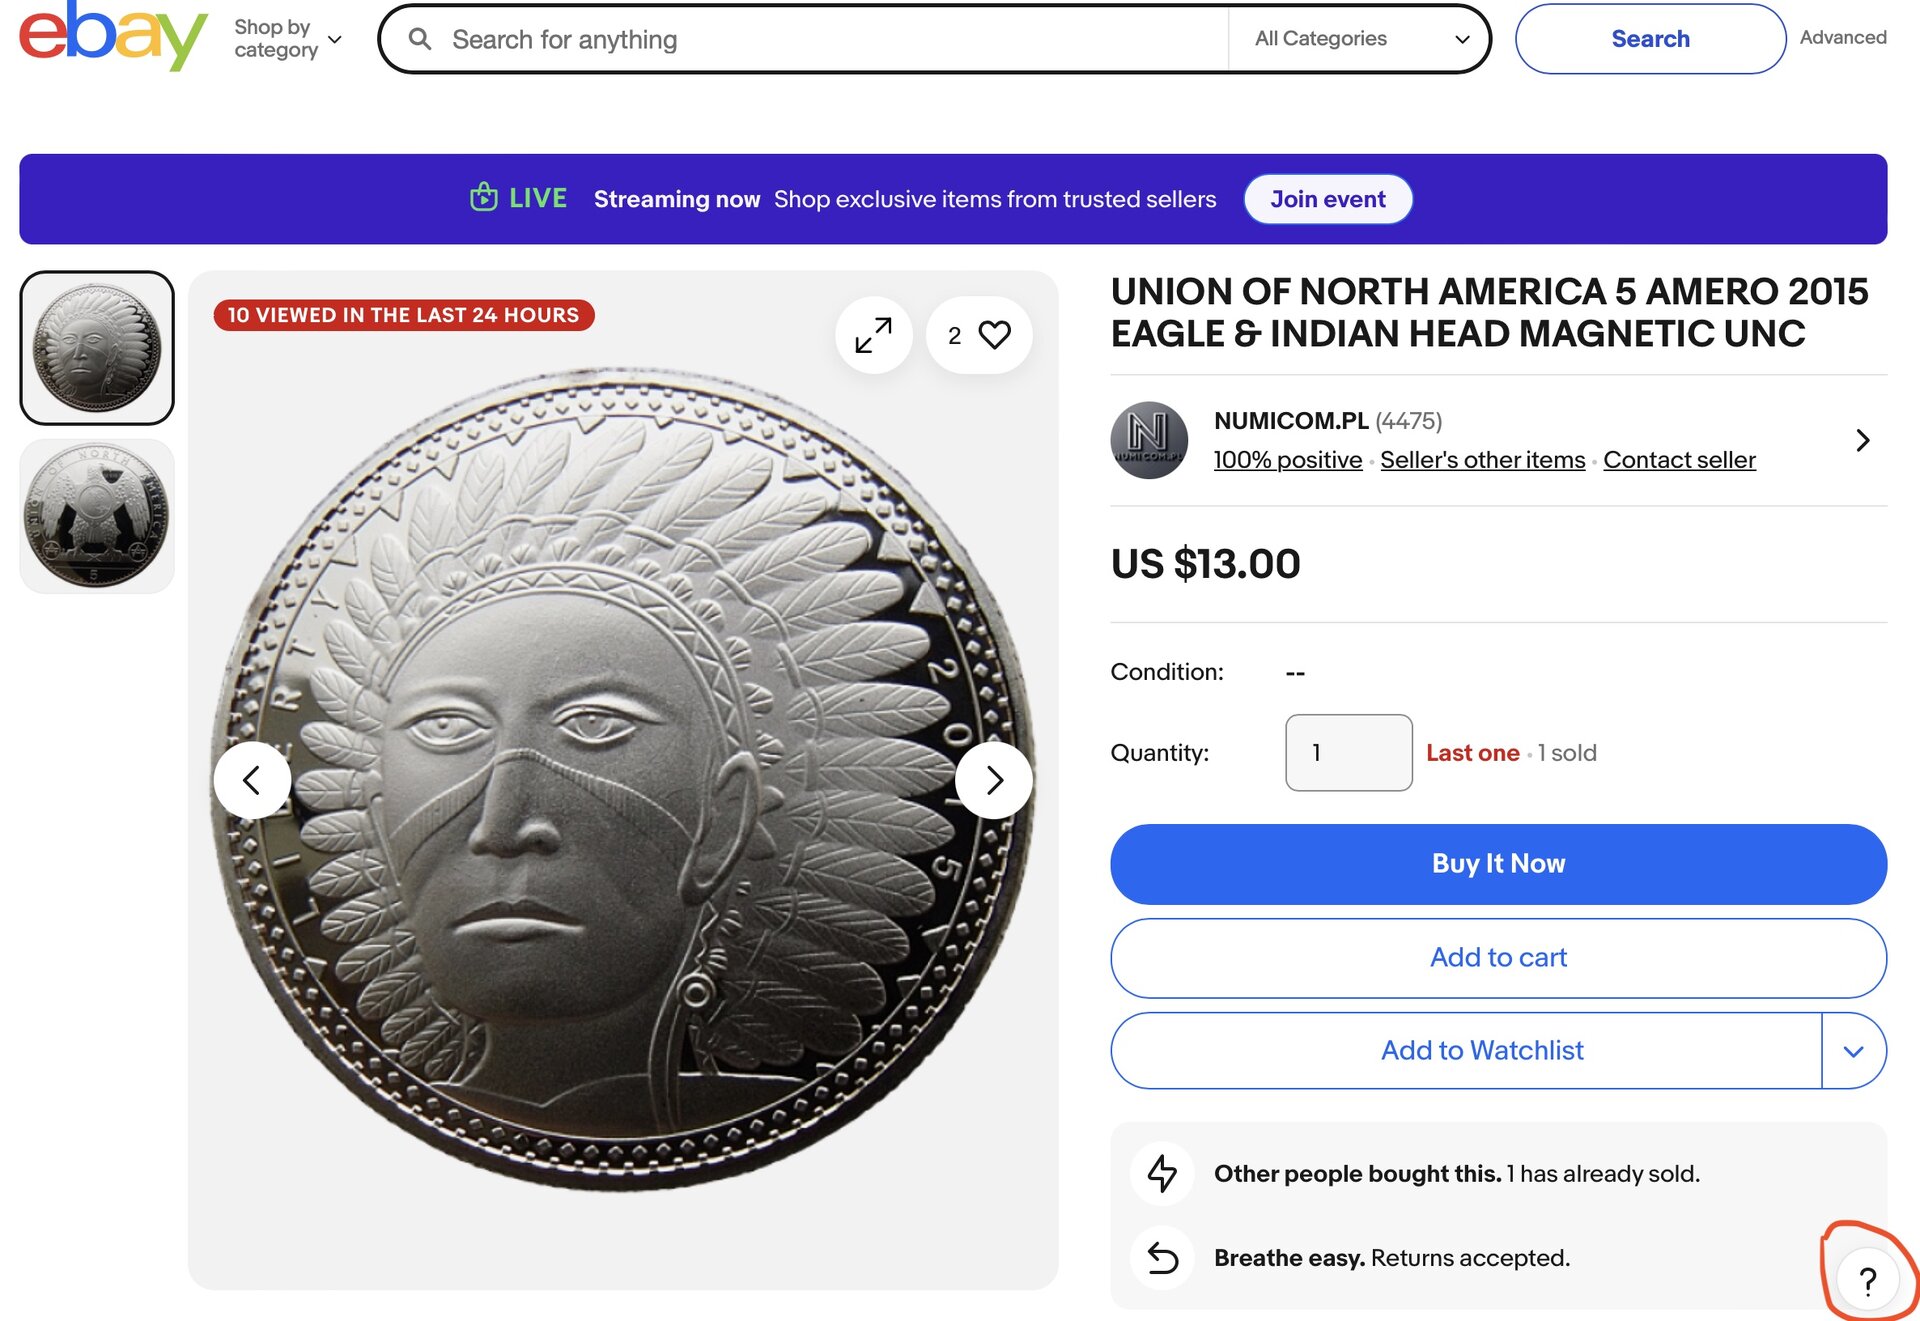Expand the coin image to fullscreen
Image resolution: width=1920 pixels, height=1321 pixels.
(x=873, y=335)
